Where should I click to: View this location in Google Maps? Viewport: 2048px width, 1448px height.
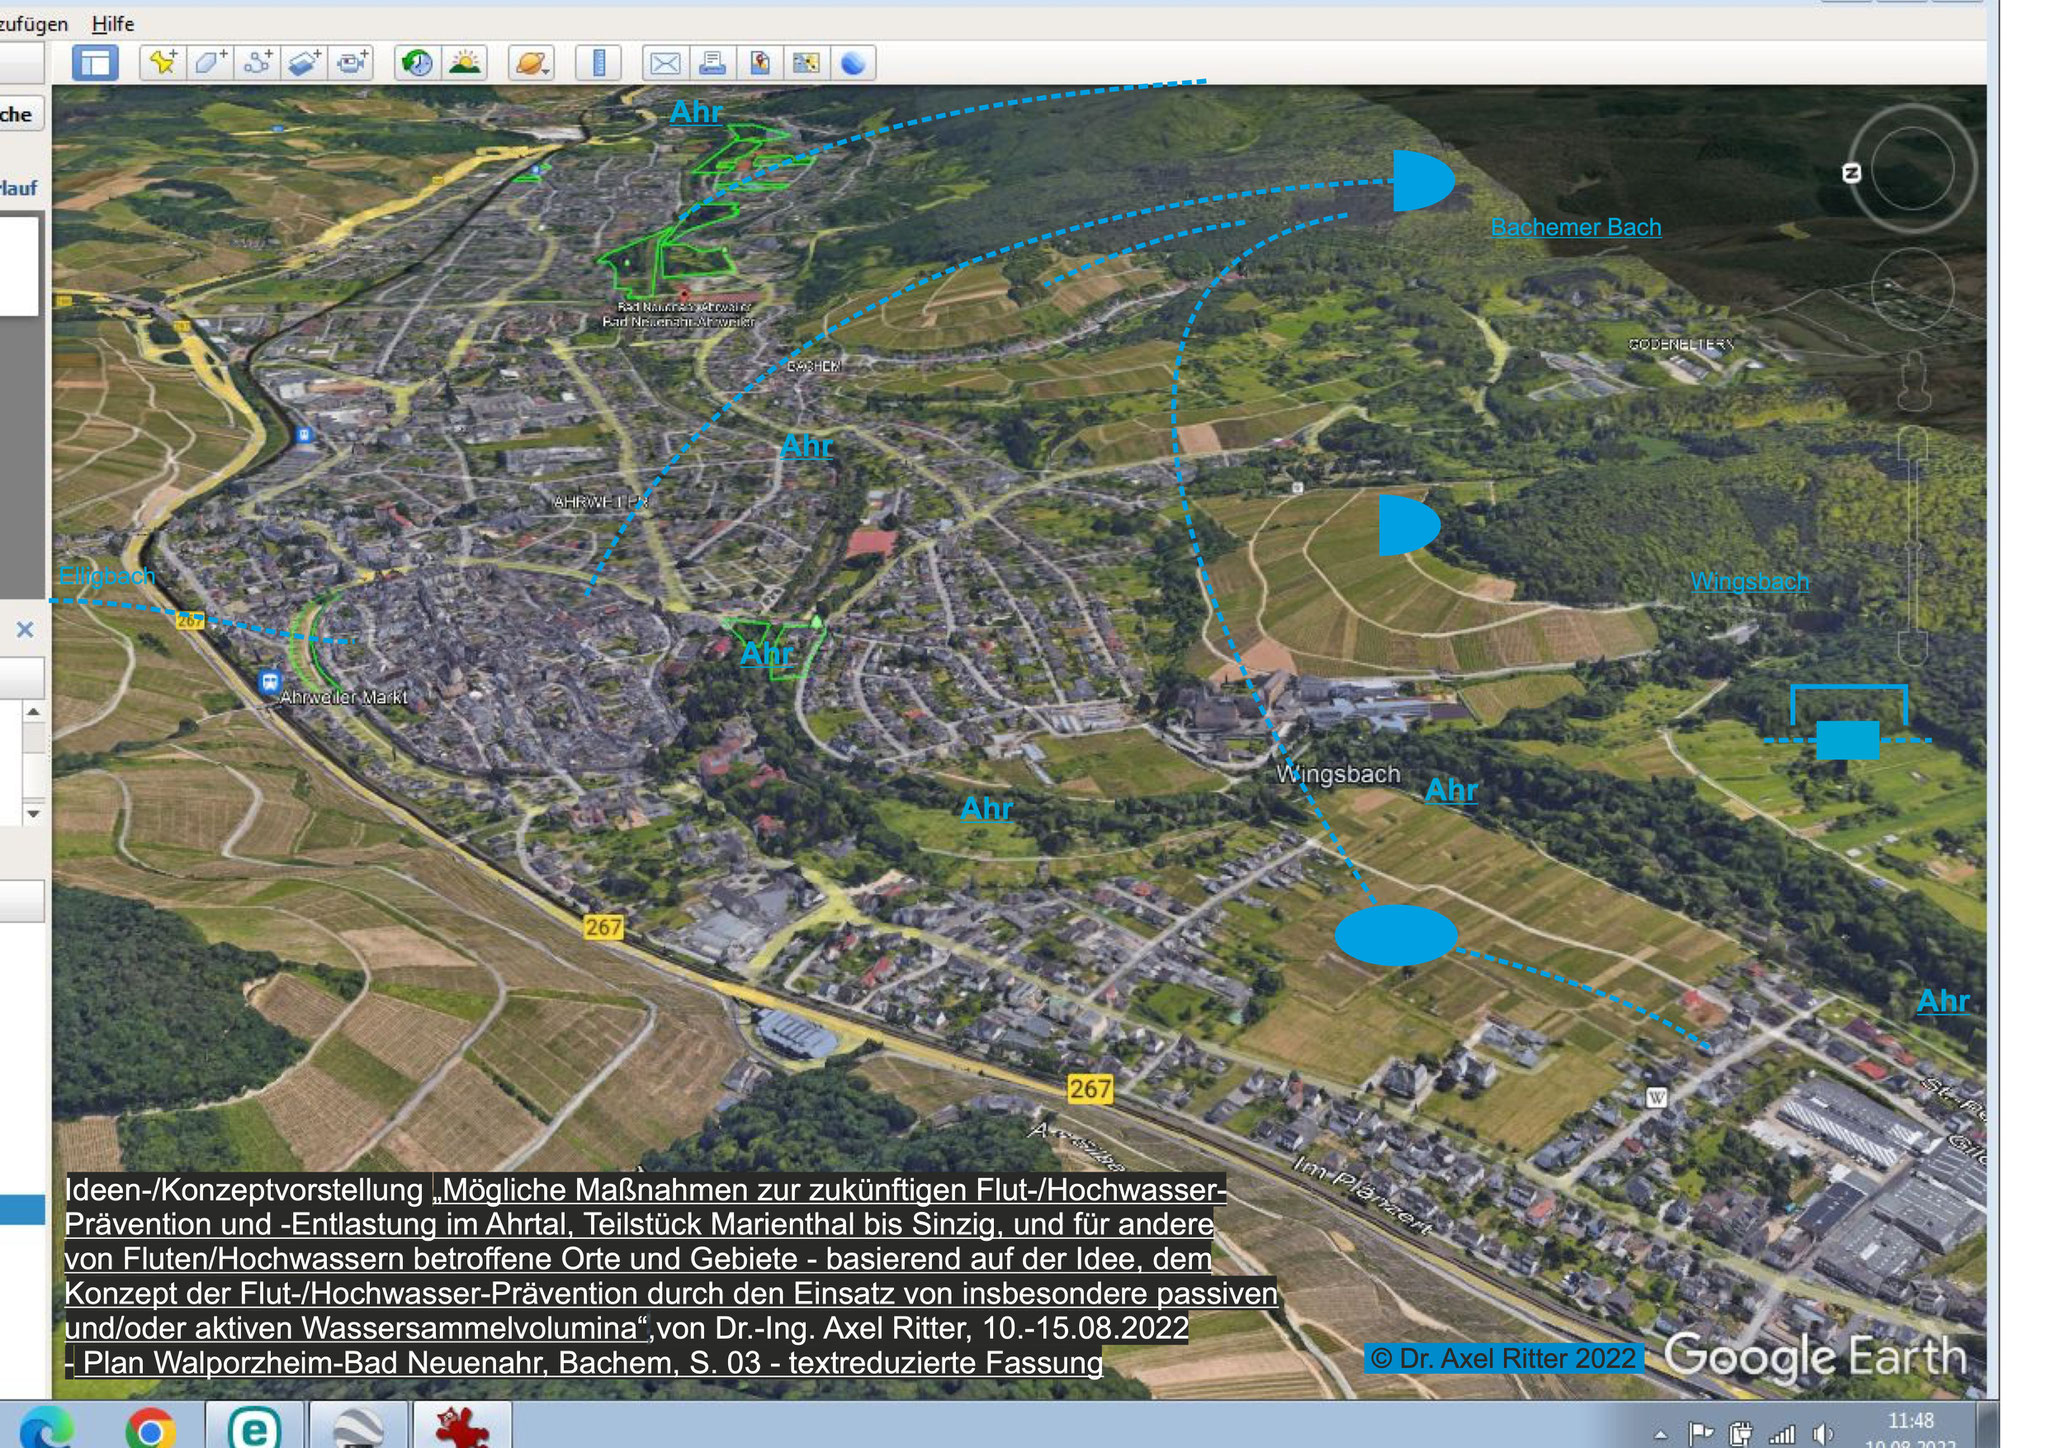[x=806, y=63]
